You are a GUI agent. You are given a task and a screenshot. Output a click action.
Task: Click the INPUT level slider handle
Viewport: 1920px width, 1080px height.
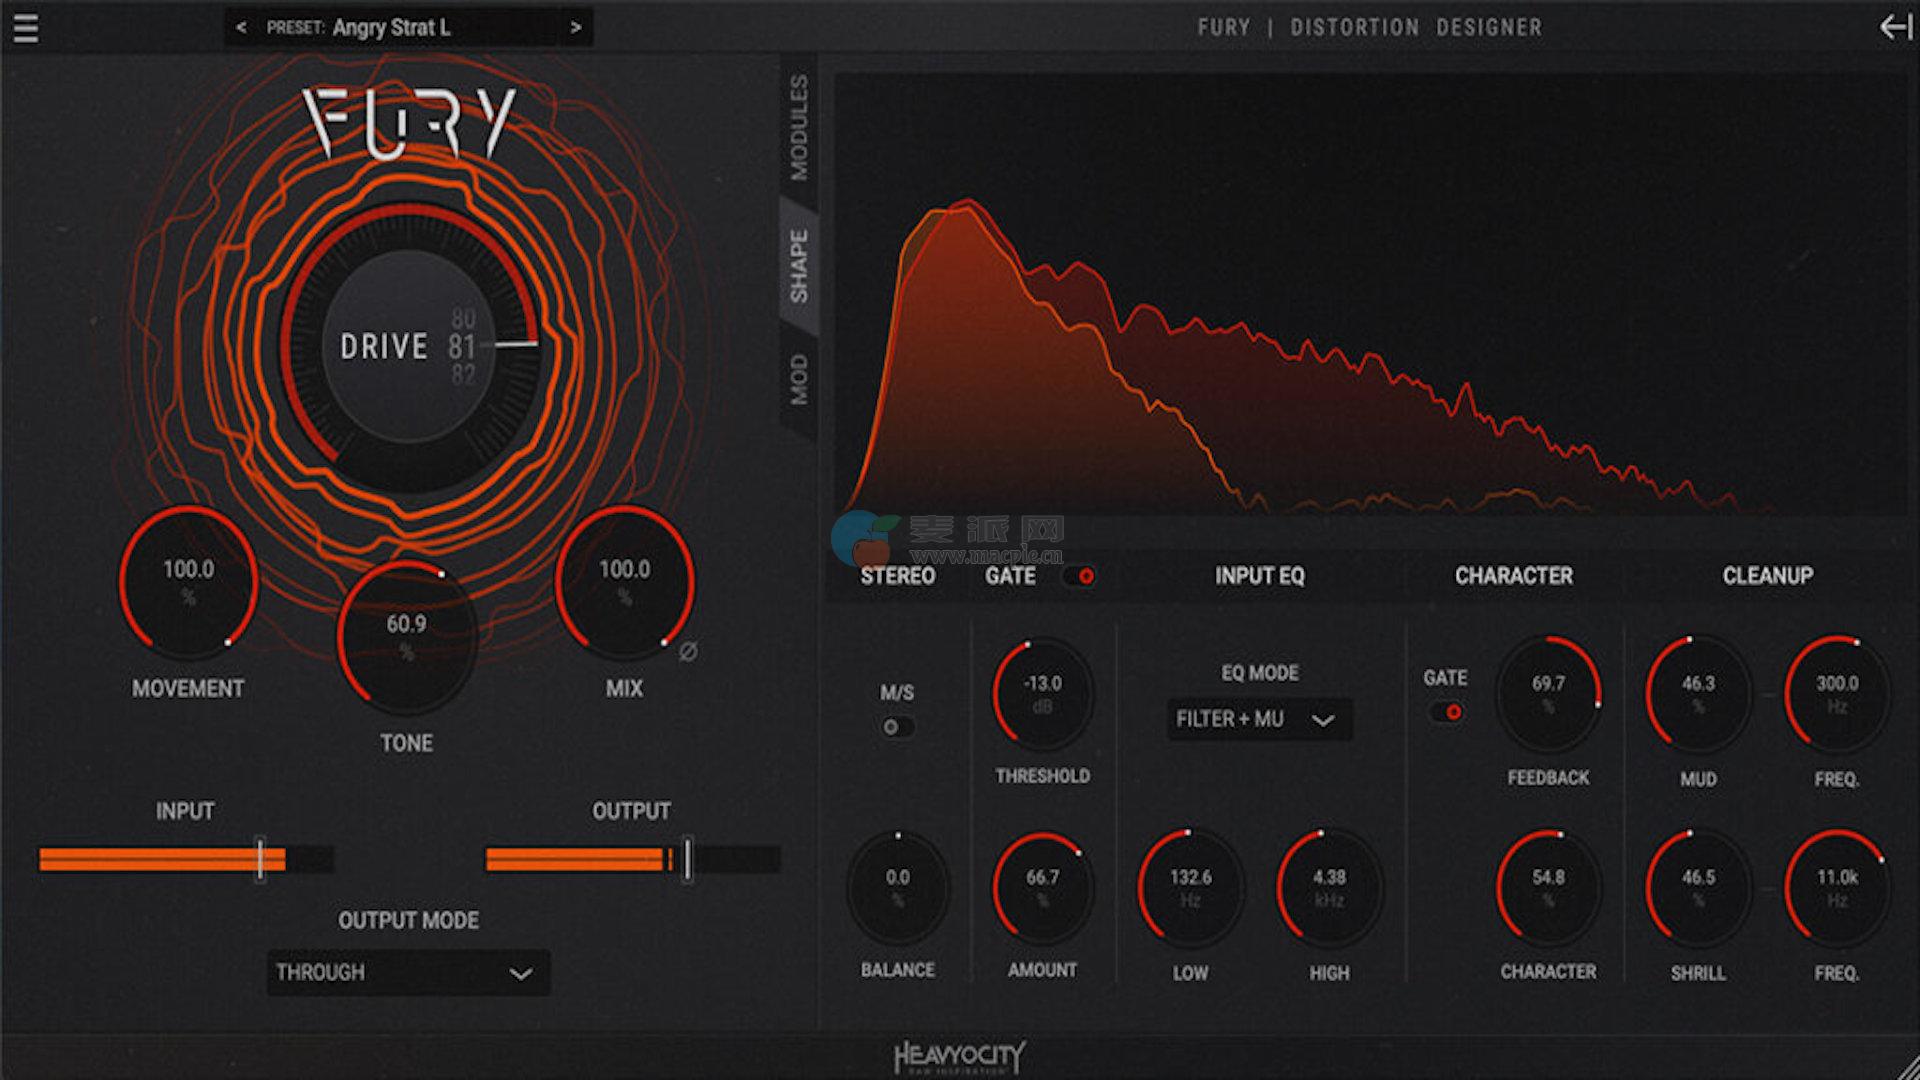point(260,858)
